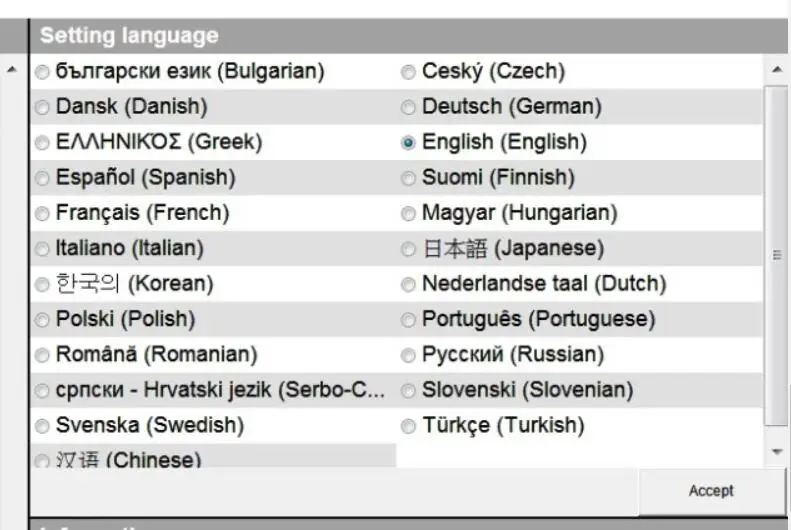Viewport: 791px width, 530px height.
Task: Select the Bulgarian language radio button
Action: point(42,72)
